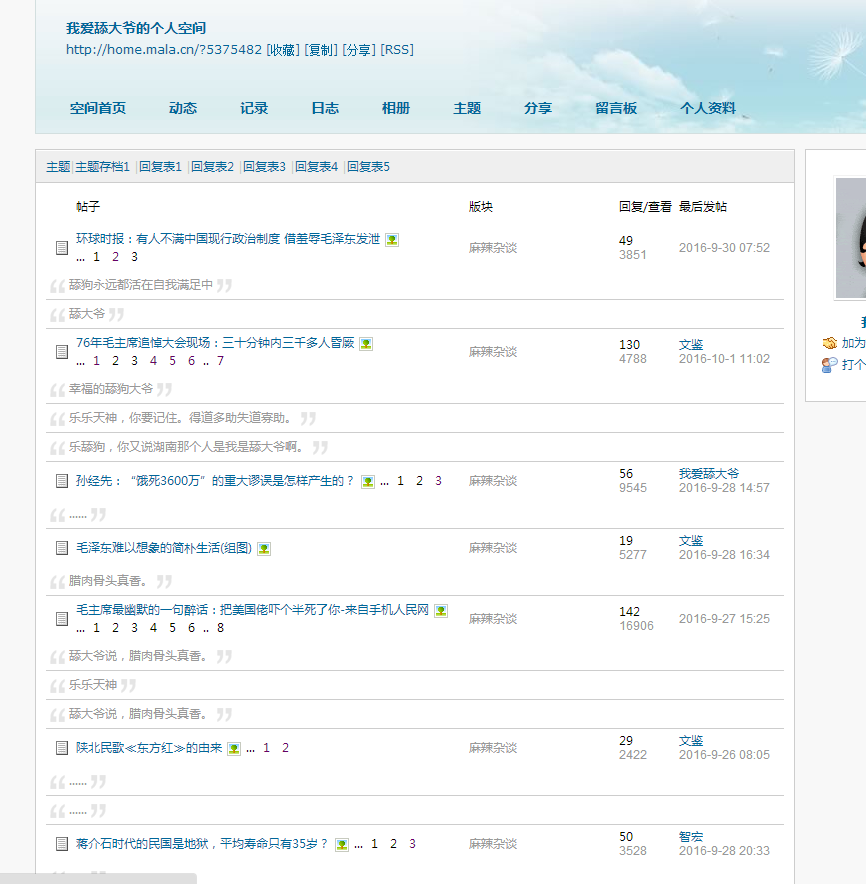Viewport: 866px width, 884px height.
Task: Click thread icon beside 陕北民歌东方红 post
Action: (x=62, y=748)
